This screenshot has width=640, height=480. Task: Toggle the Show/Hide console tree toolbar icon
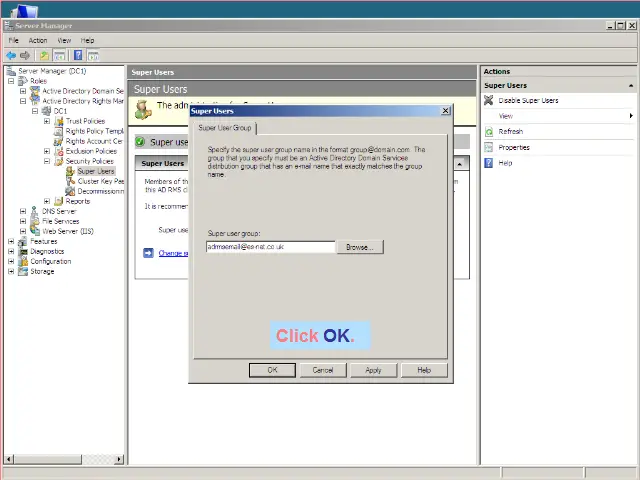(59, 56)
